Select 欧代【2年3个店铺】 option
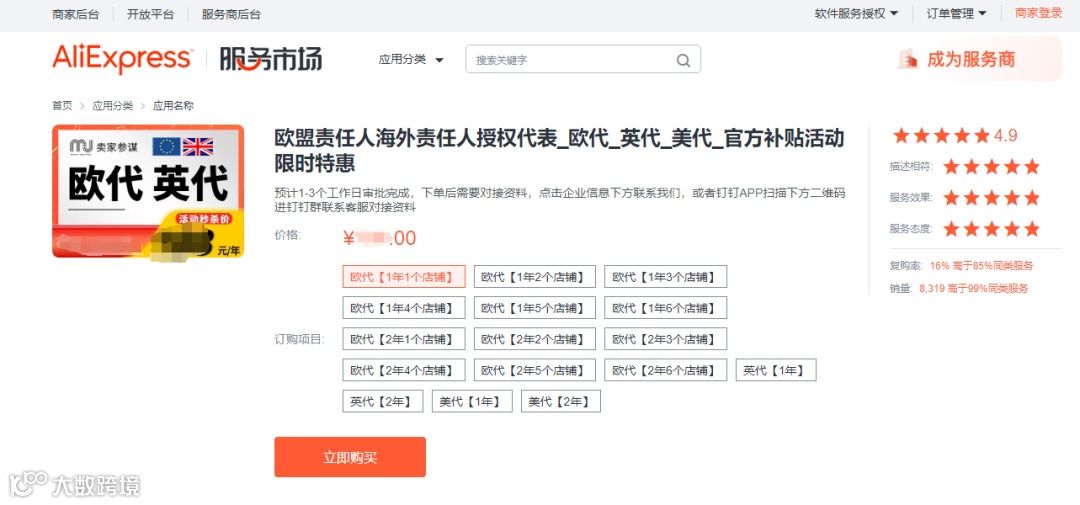This screenshot has height=505, width=1080. tap(665, 339)
